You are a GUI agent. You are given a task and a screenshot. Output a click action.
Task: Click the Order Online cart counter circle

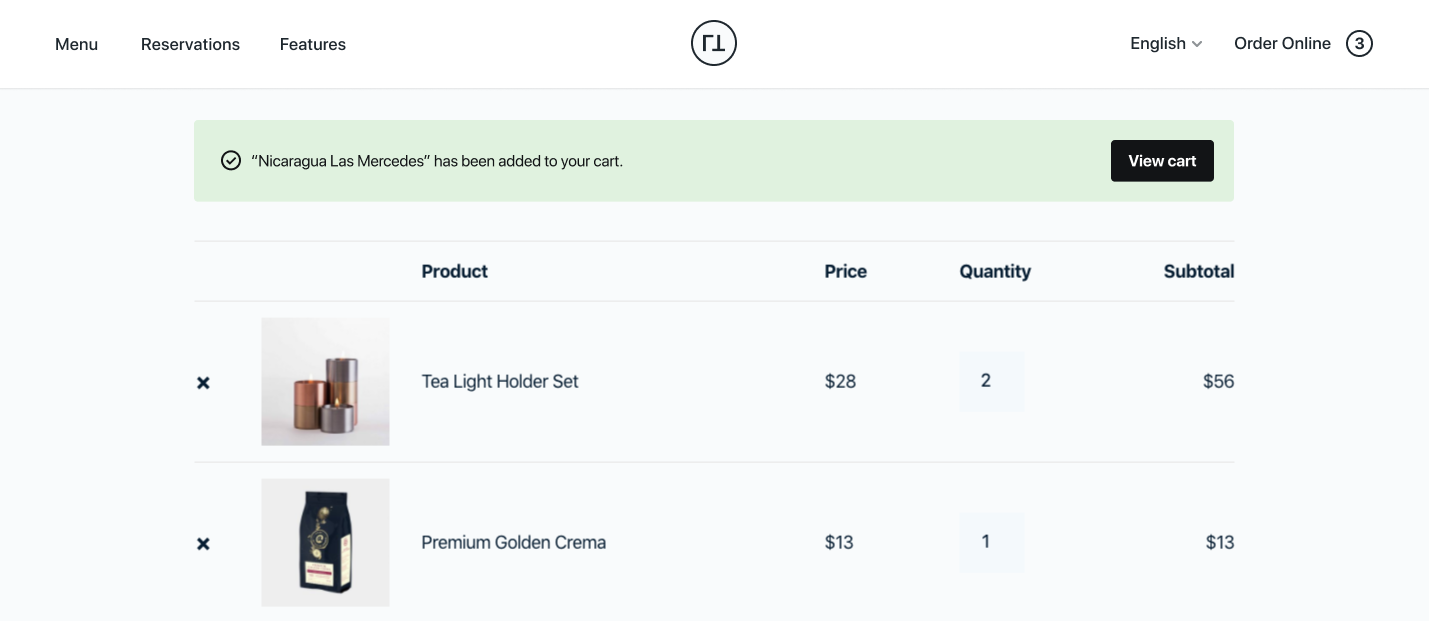pos(1359,43)
